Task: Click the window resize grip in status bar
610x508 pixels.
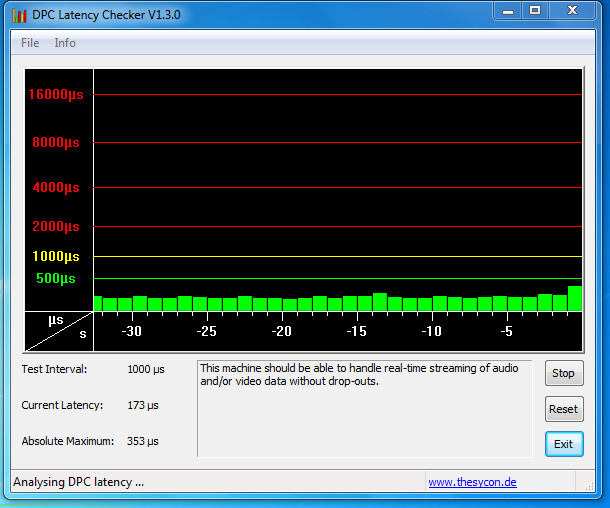Action: [589, 485]
